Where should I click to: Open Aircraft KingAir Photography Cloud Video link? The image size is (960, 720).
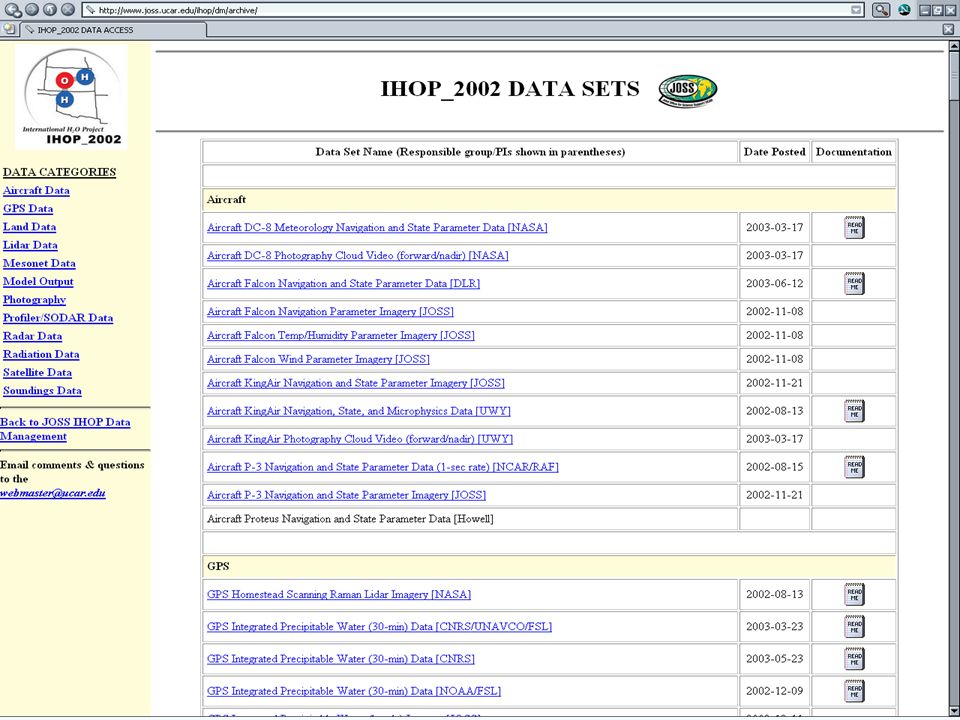(x=360, y=439)
